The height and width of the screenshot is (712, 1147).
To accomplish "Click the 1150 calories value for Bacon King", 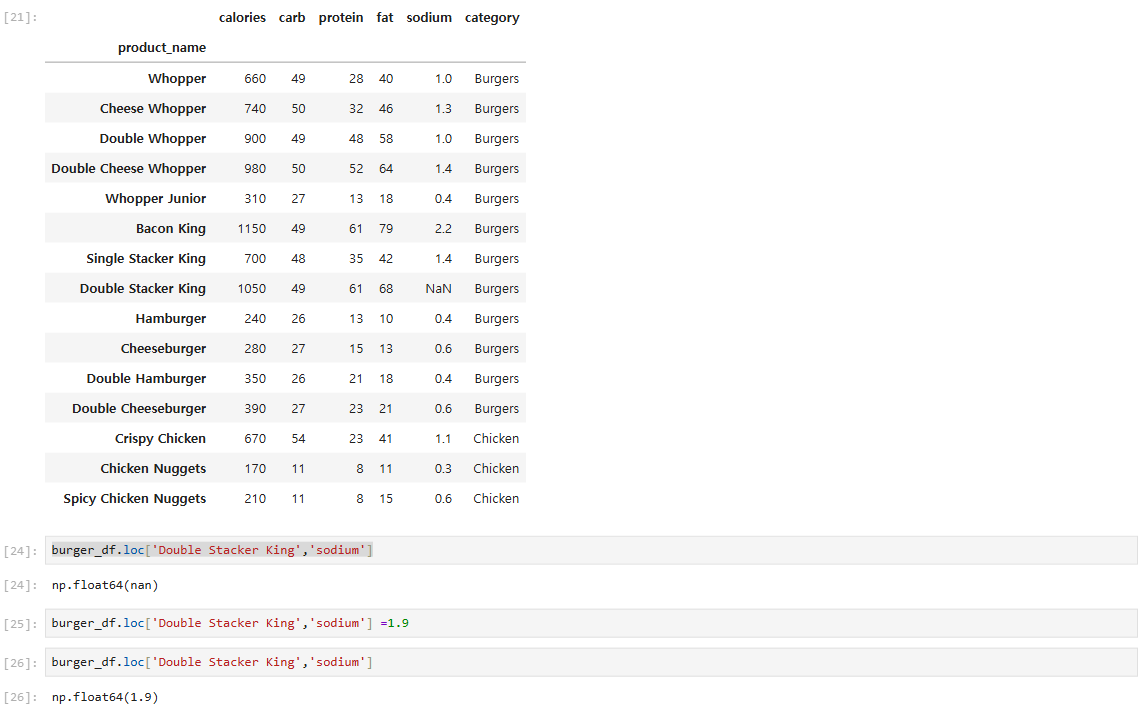I will pos(252,228).
